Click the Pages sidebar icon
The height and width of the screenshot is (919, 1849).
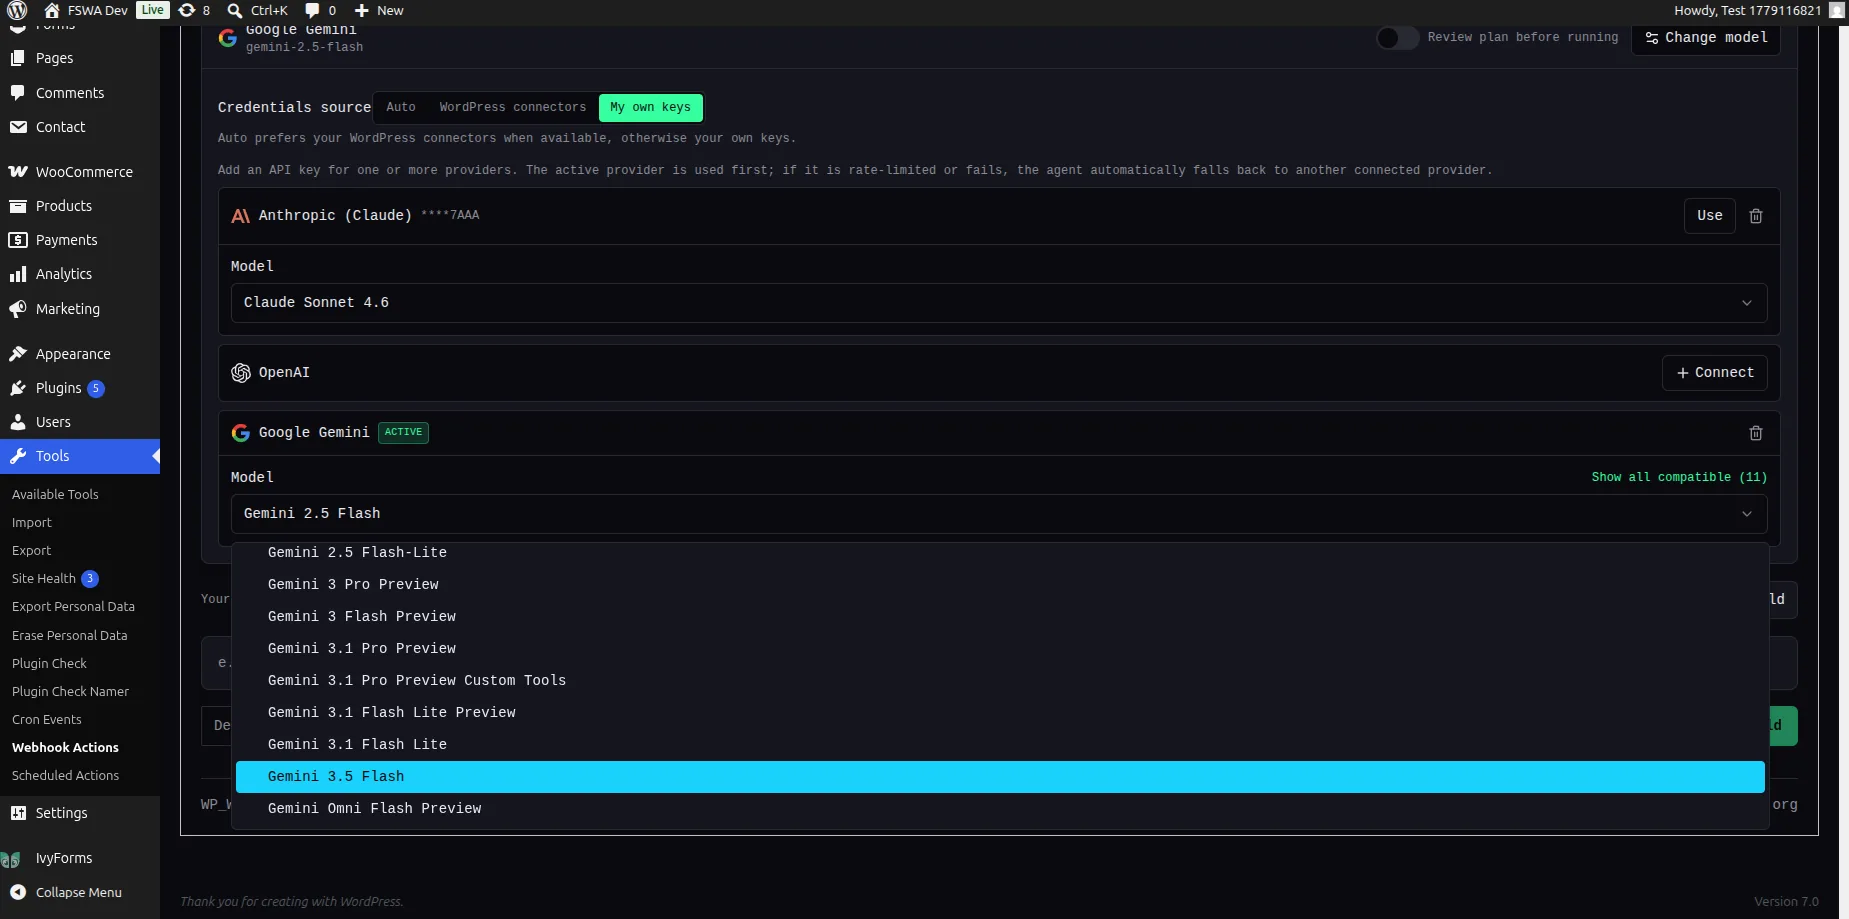coord(18,58)
